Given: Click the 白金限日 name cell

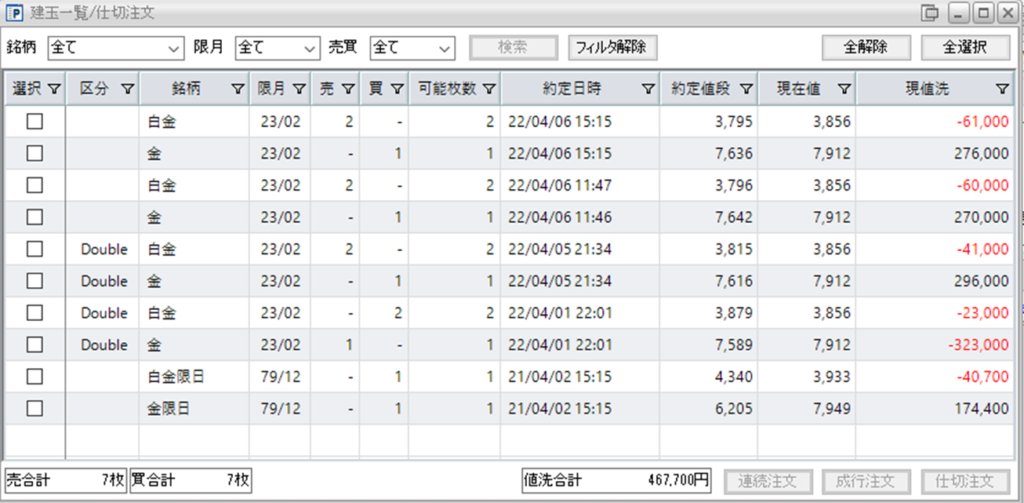Looking at the screenshot, I should click(x=194, y=376).
